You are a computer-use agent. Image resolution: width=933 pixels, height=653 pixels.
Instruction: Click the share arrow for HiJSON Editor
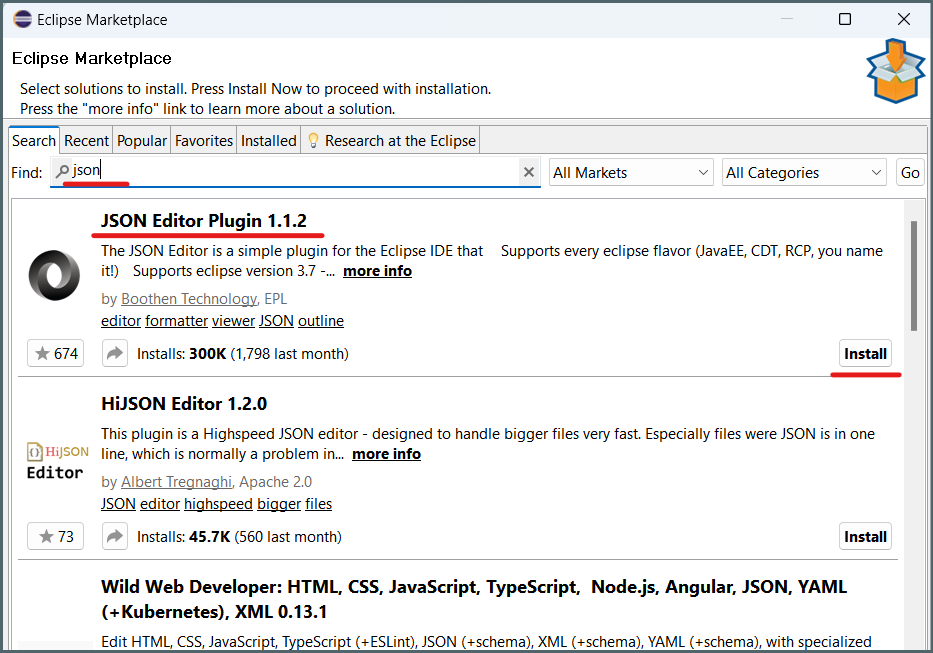tap(114, 536)
